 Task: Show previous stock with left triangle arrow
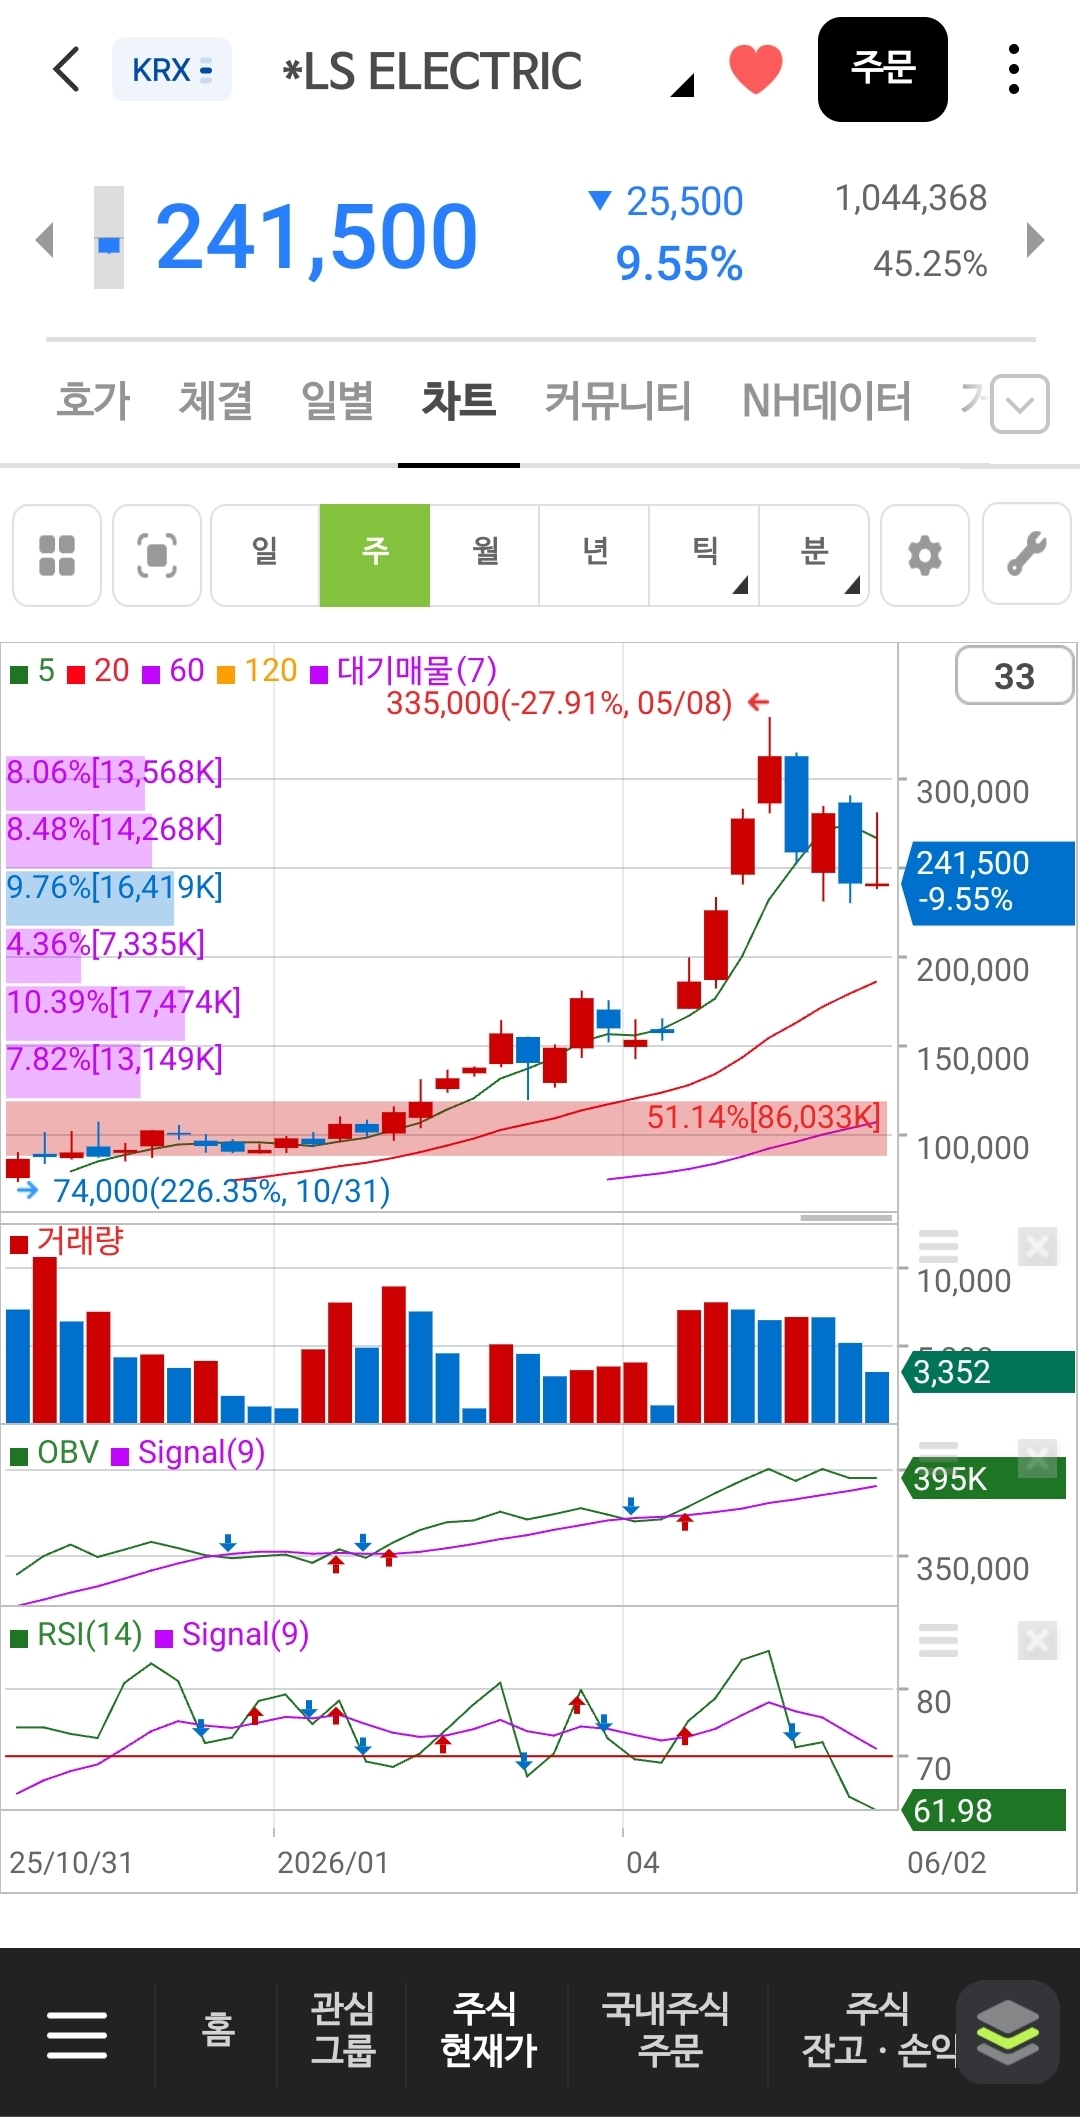[x=45, y=240]
